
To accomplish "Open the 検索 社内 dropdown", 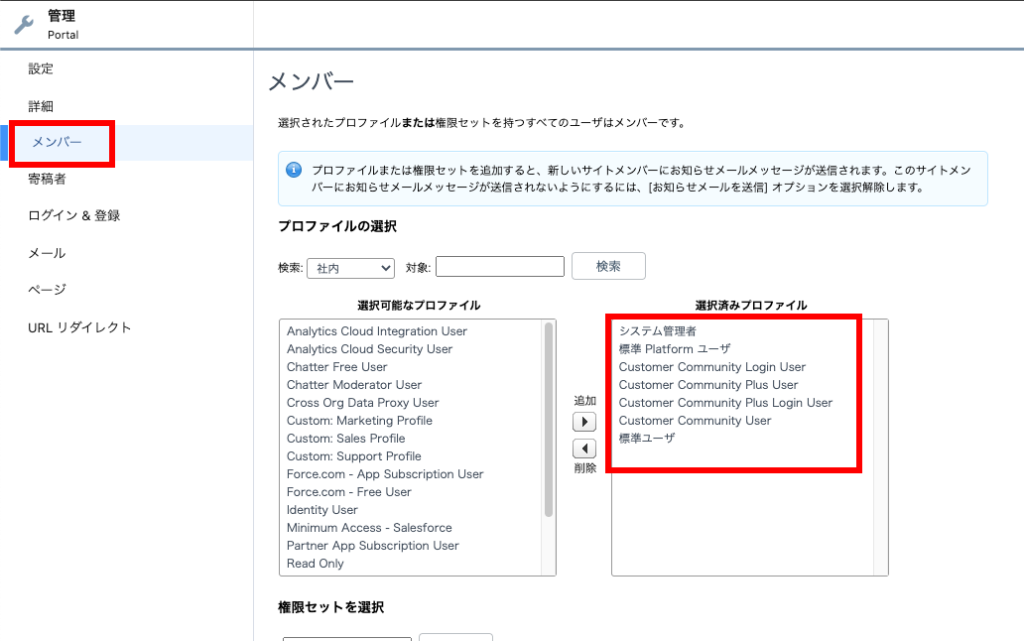I will click(352, 268).
